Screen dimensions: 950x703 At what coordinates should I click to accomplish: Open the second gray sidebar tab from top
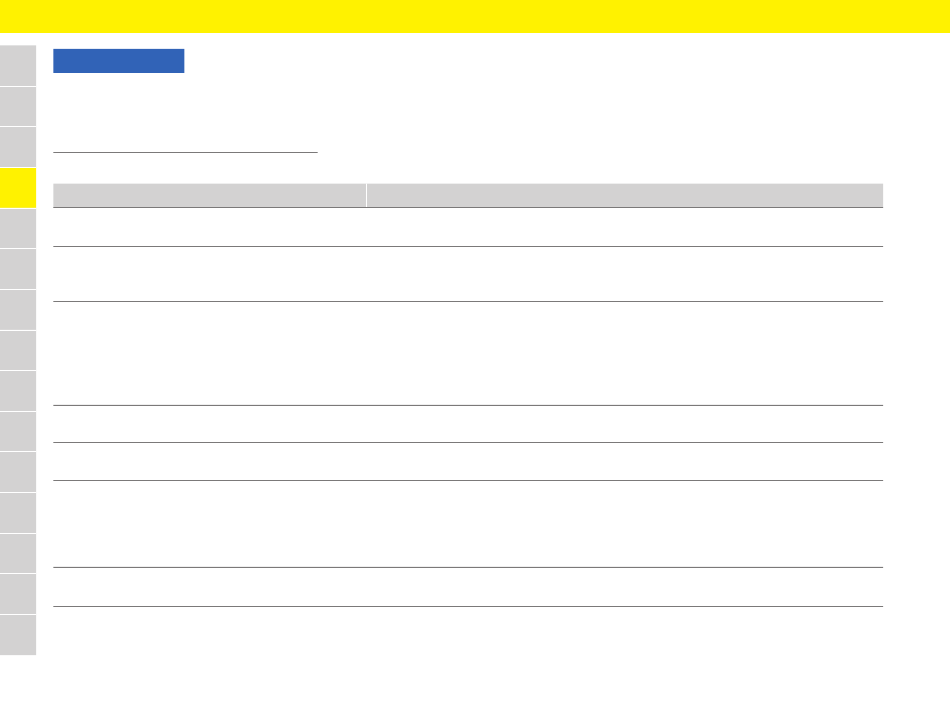pyautogui.click(x=18, y=107)
